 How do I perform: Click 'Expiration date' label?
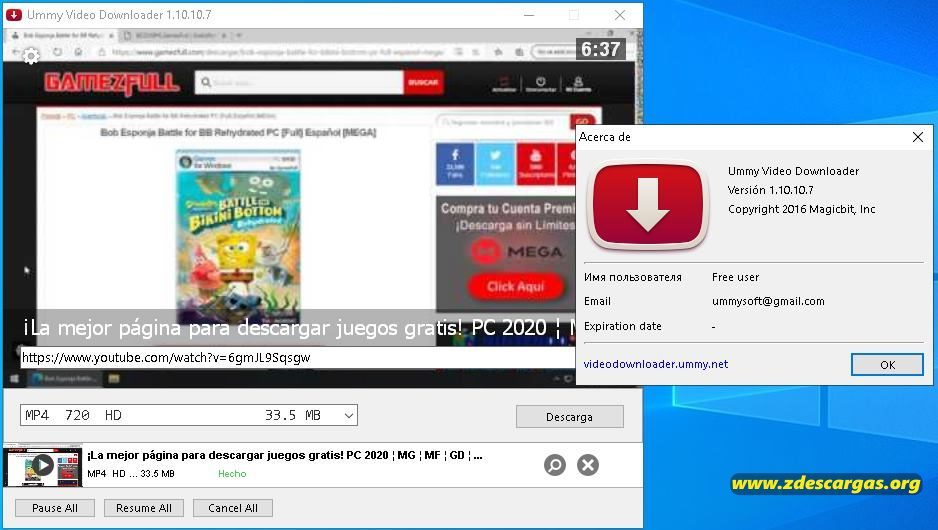point(623,326)
